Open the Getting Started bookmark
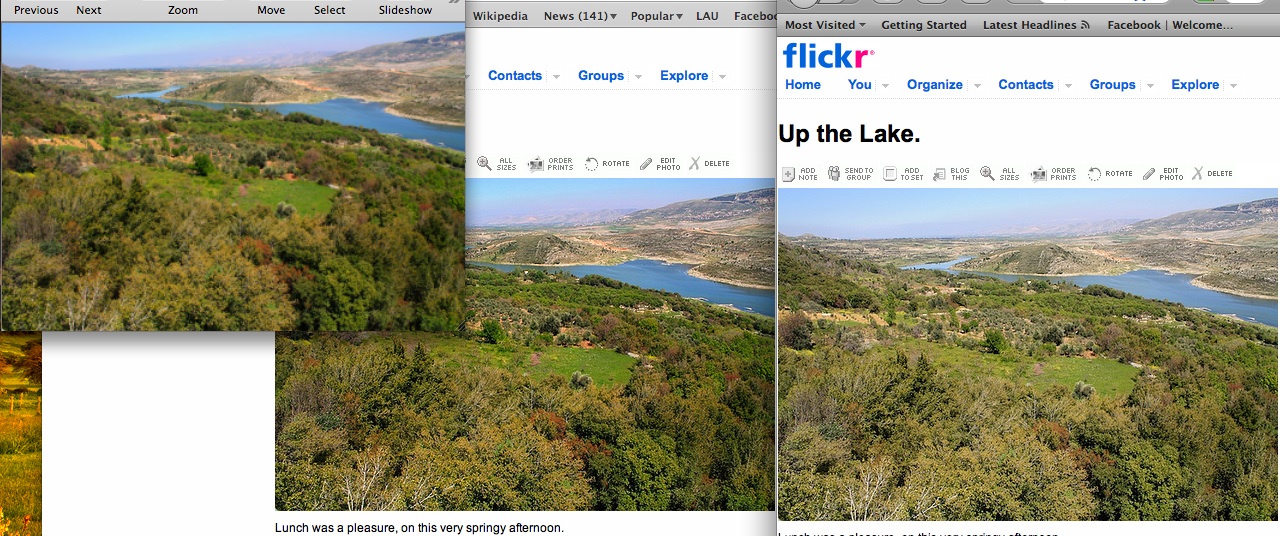This screenshot has height=536, width=1280. [x=924, y=25]
